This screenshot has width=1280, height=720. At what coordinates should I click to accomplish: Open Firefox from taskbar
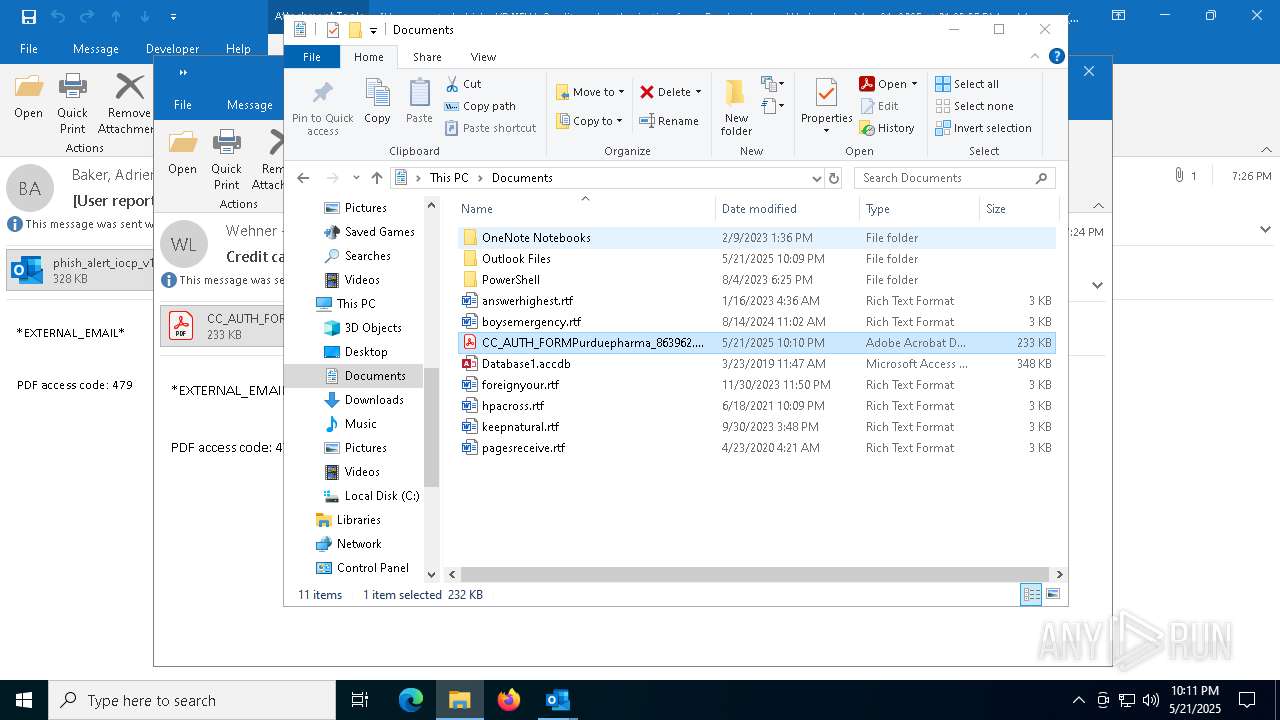[509, 700]
